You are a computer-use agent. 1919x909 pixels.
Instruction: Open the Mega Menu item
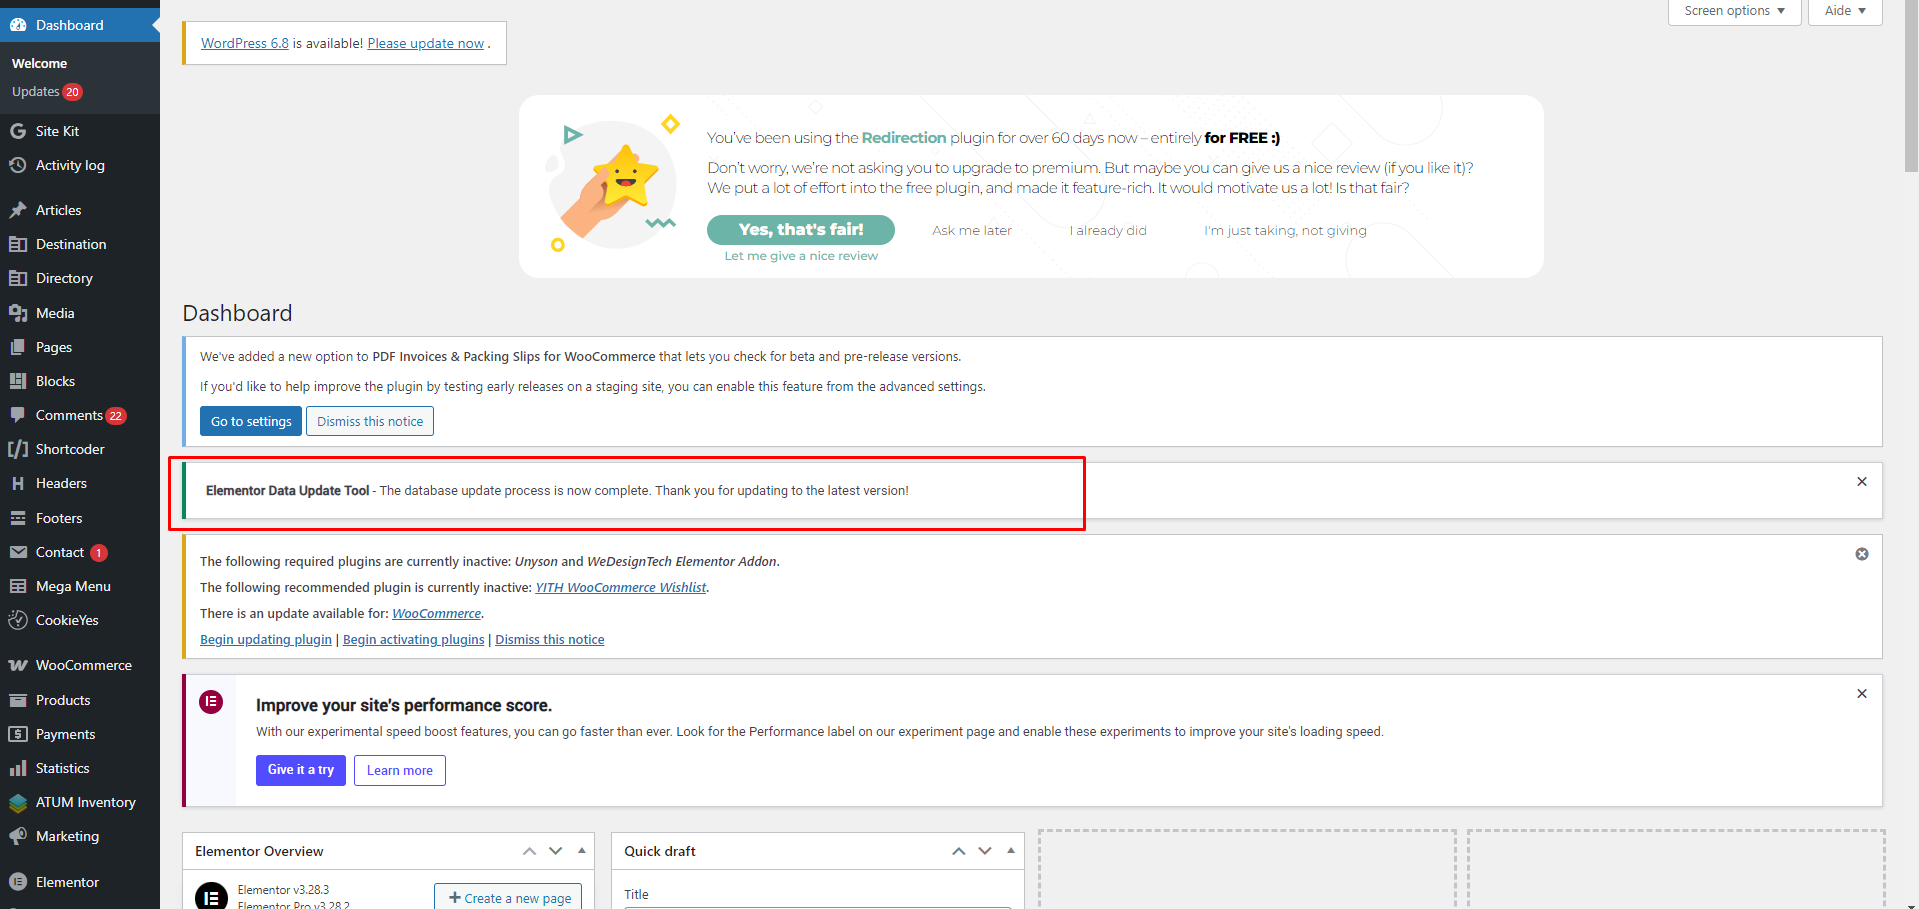click(x=80, y=586)
